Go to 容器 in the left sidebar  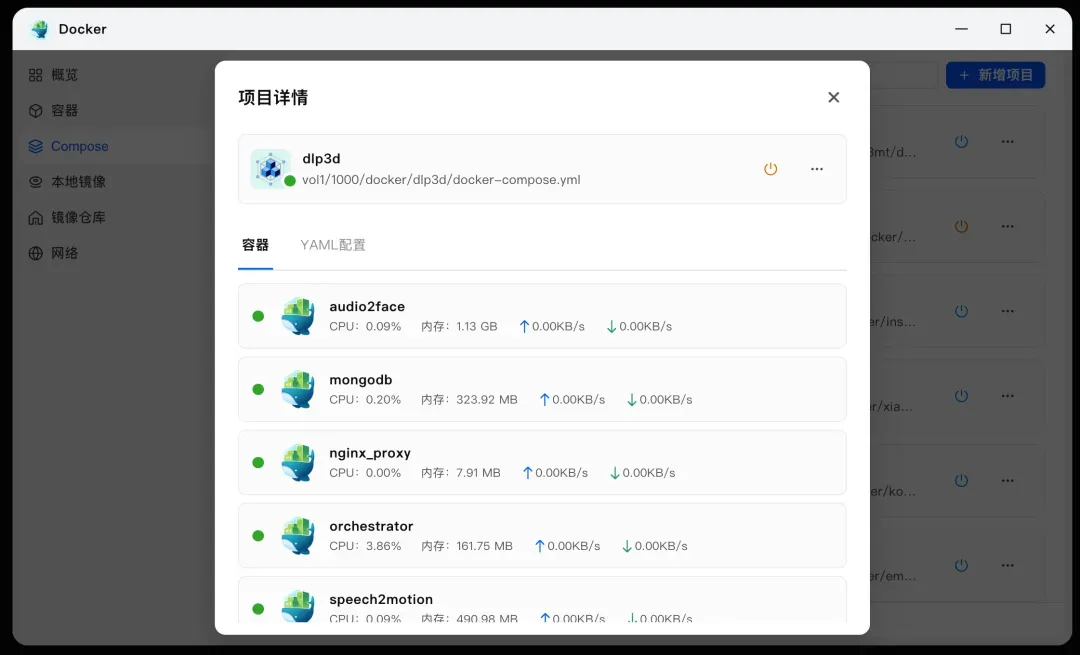click(65, 111)
